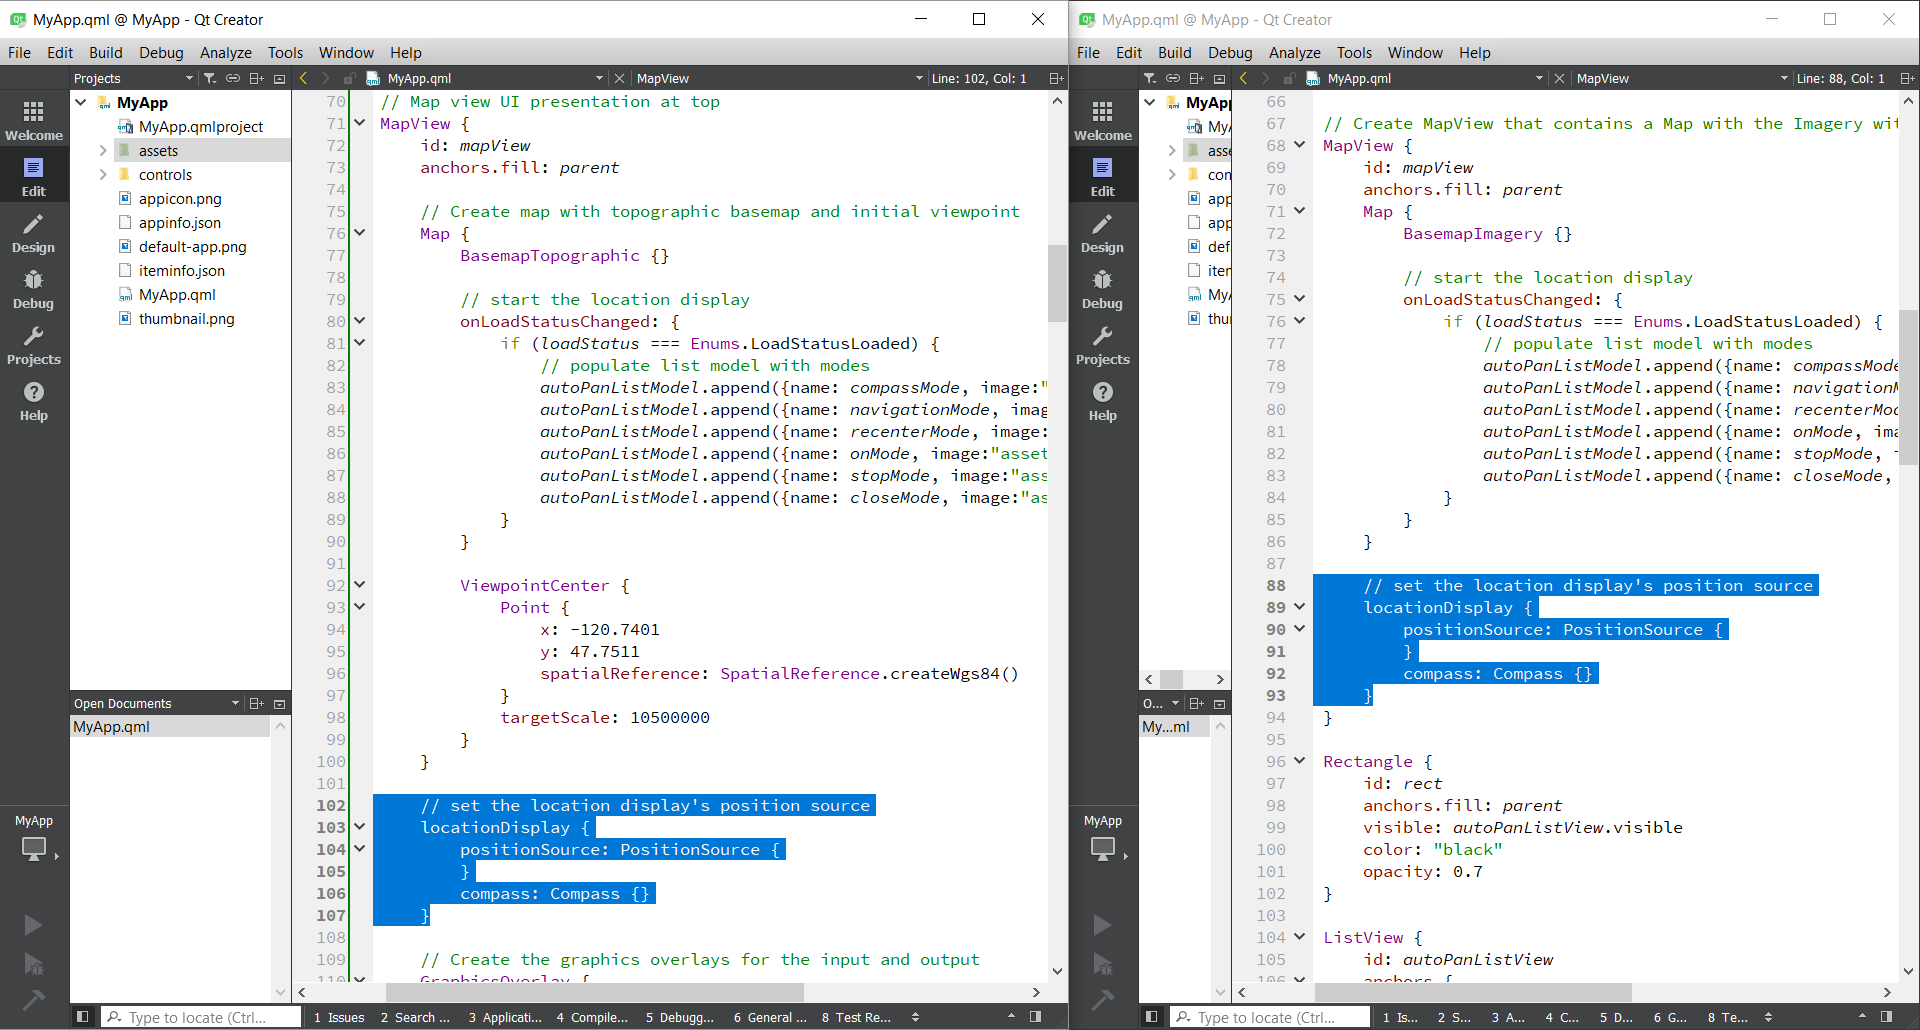The height and width of the screenshot is (1030, 1920).
Task: Collapse code fold at line 92 left editor
Action: [x=360, y=585]
